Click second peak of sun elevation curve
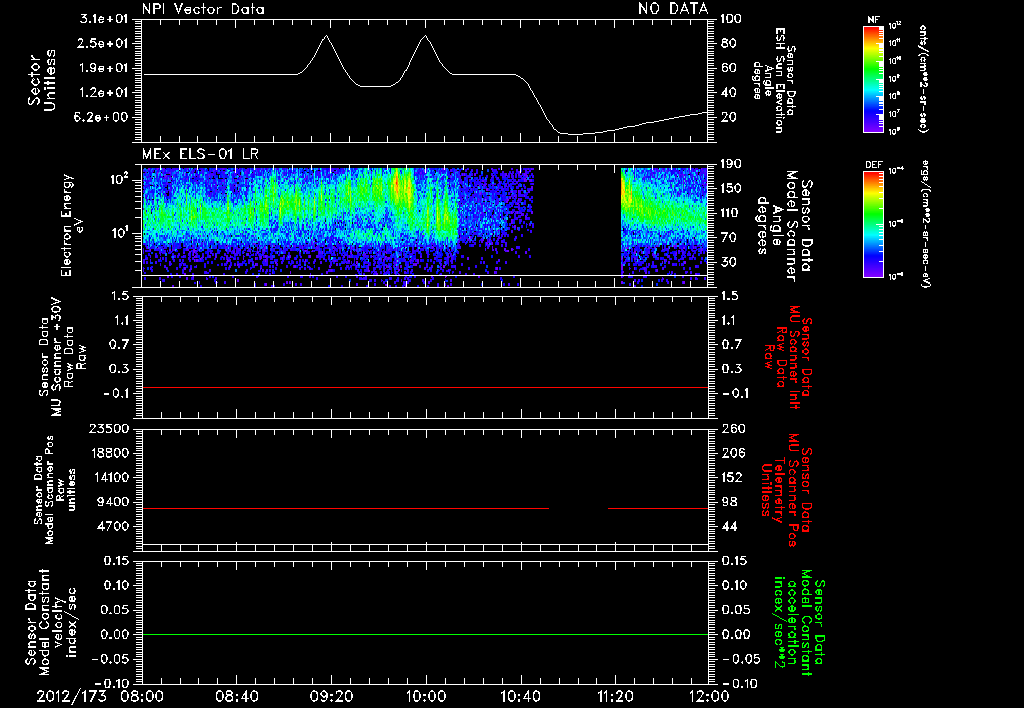The image size is (1024, 708). (426, 36)
